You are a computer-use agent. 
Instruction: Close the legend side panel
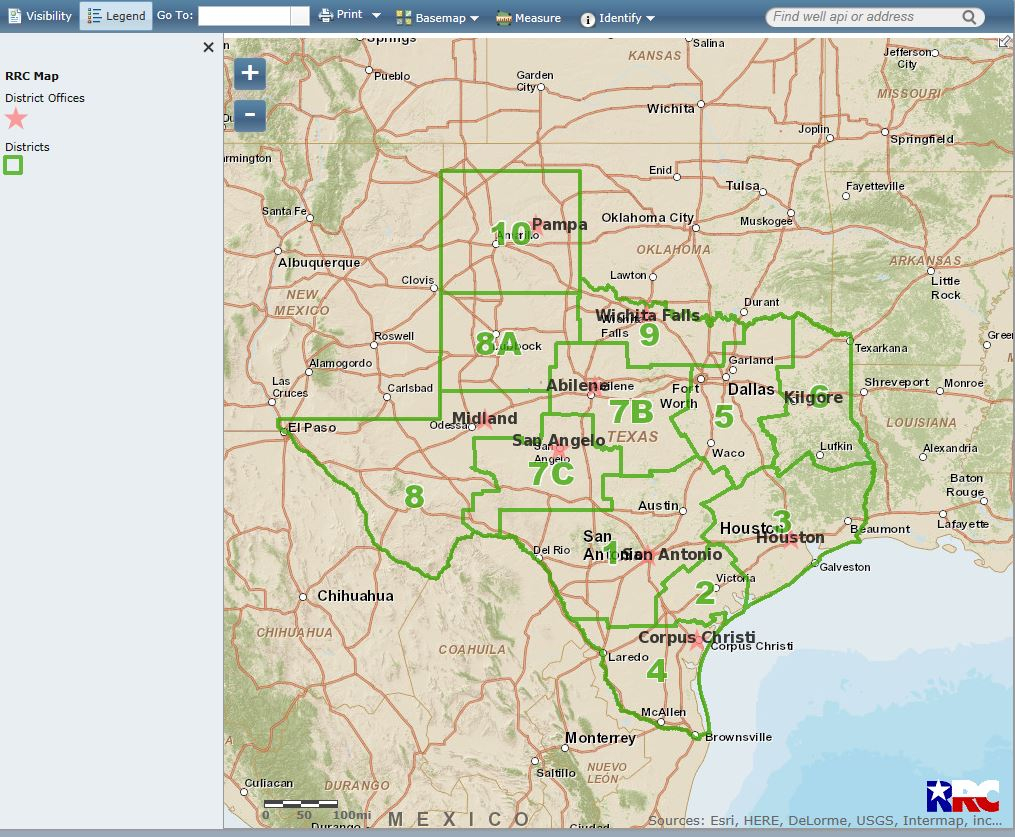[208, 47]
